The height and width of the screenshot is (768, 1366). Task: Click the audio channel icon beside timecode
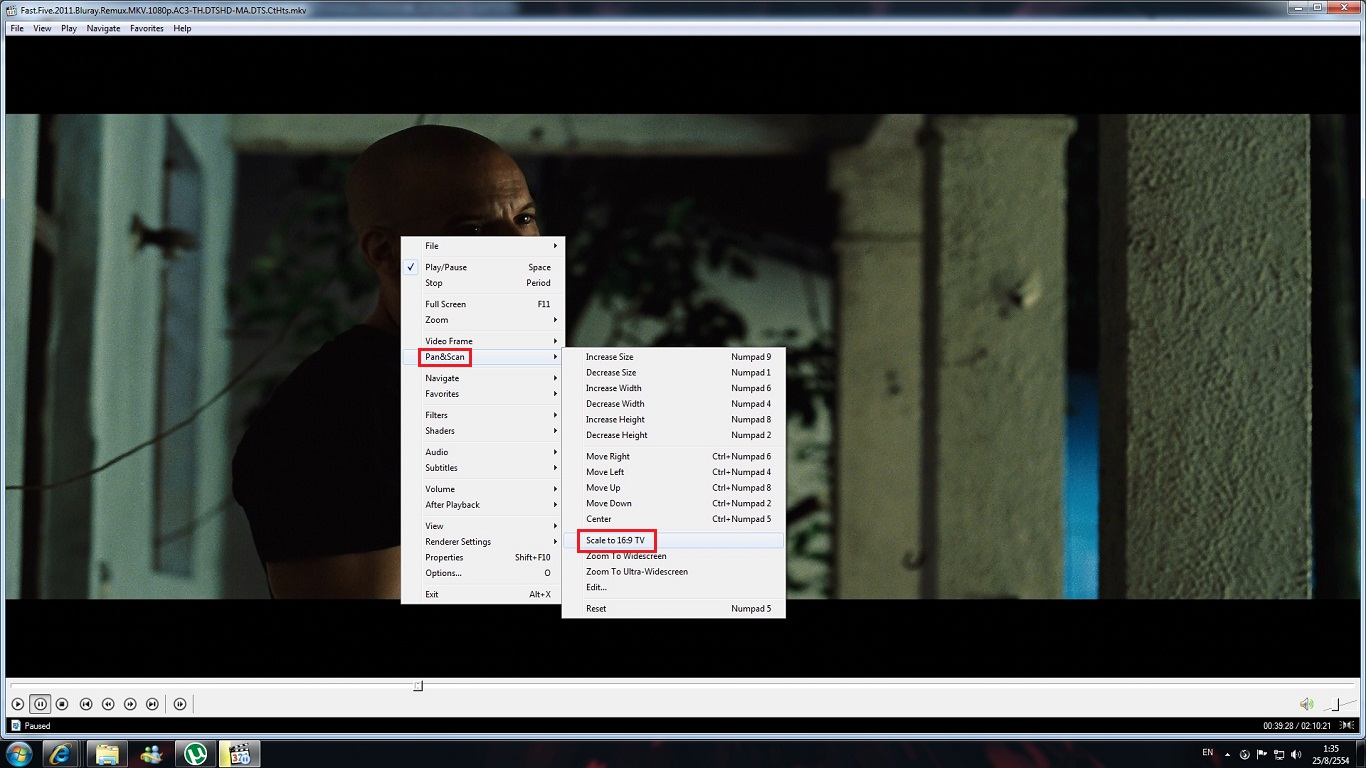point(1345,726)
